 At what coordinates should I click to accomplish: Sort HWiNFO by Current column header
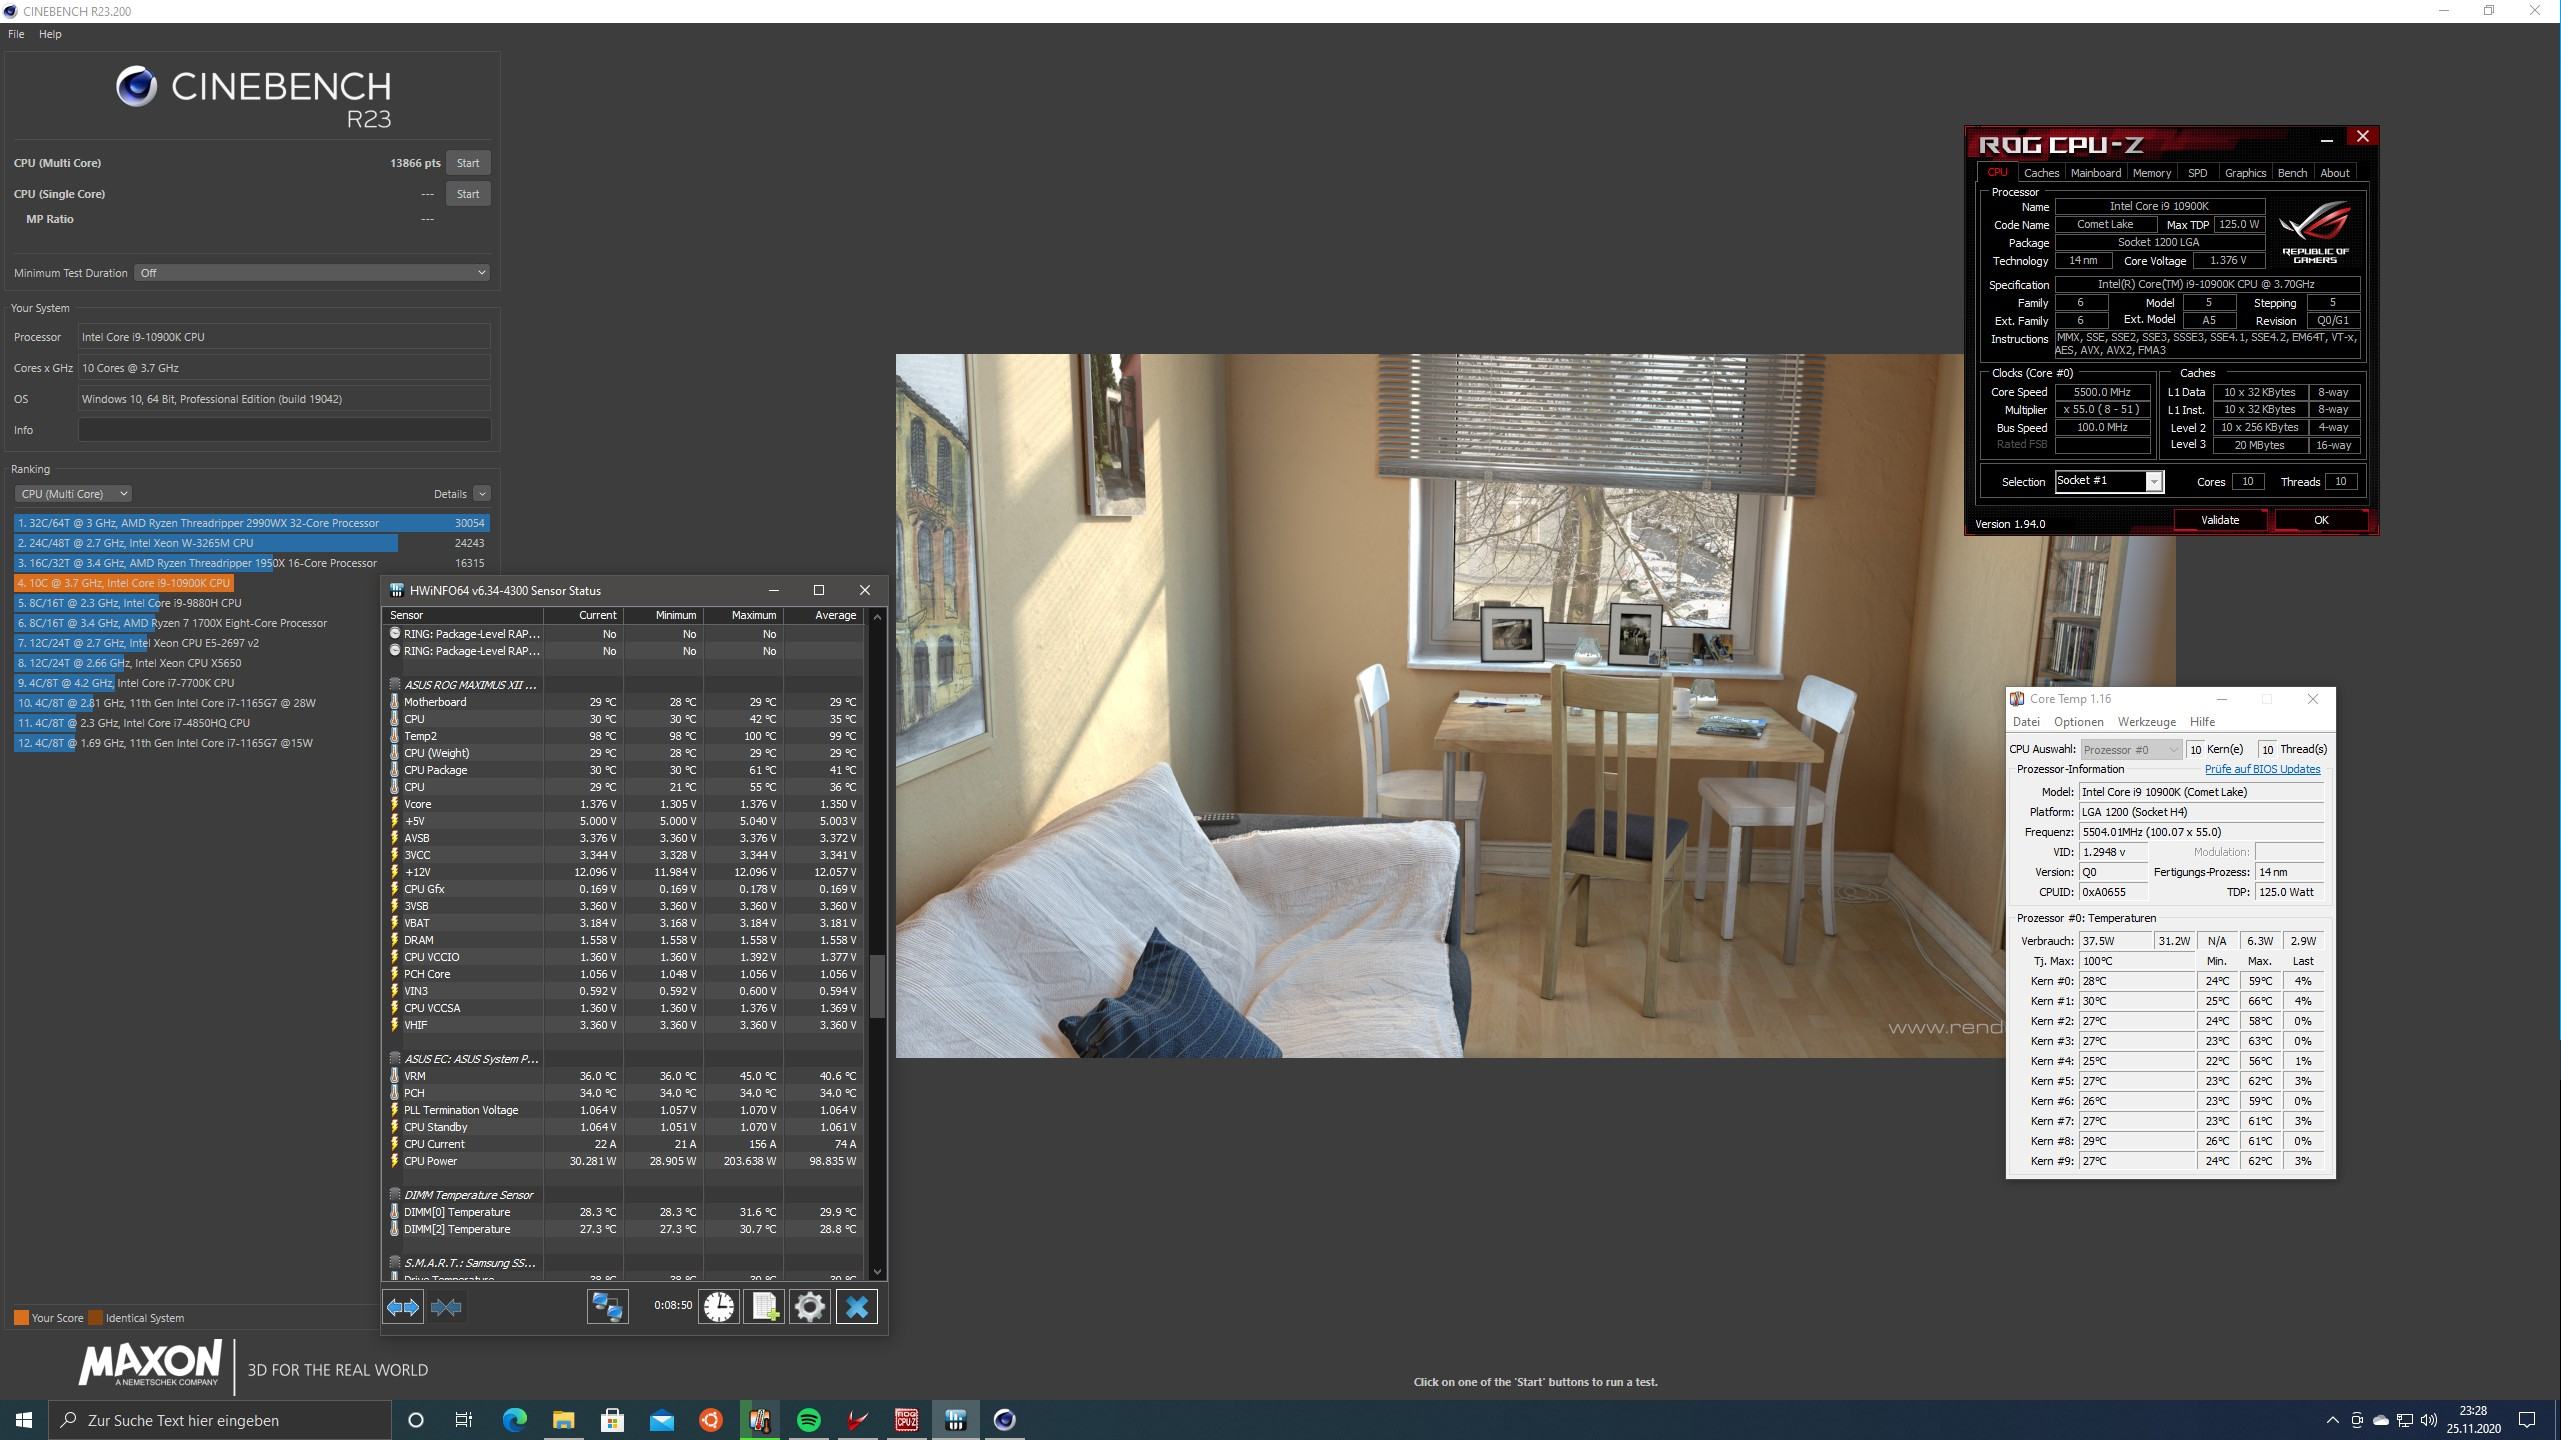coord(584,615)
